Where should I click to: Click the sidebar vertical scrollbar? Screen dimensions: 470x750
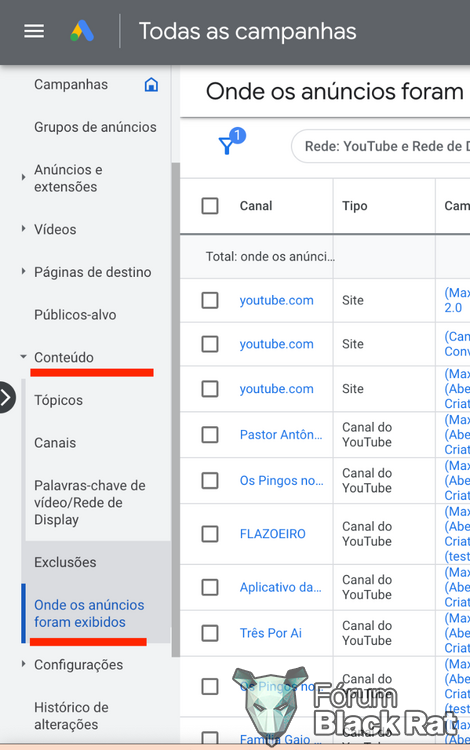tap(175, 409)
